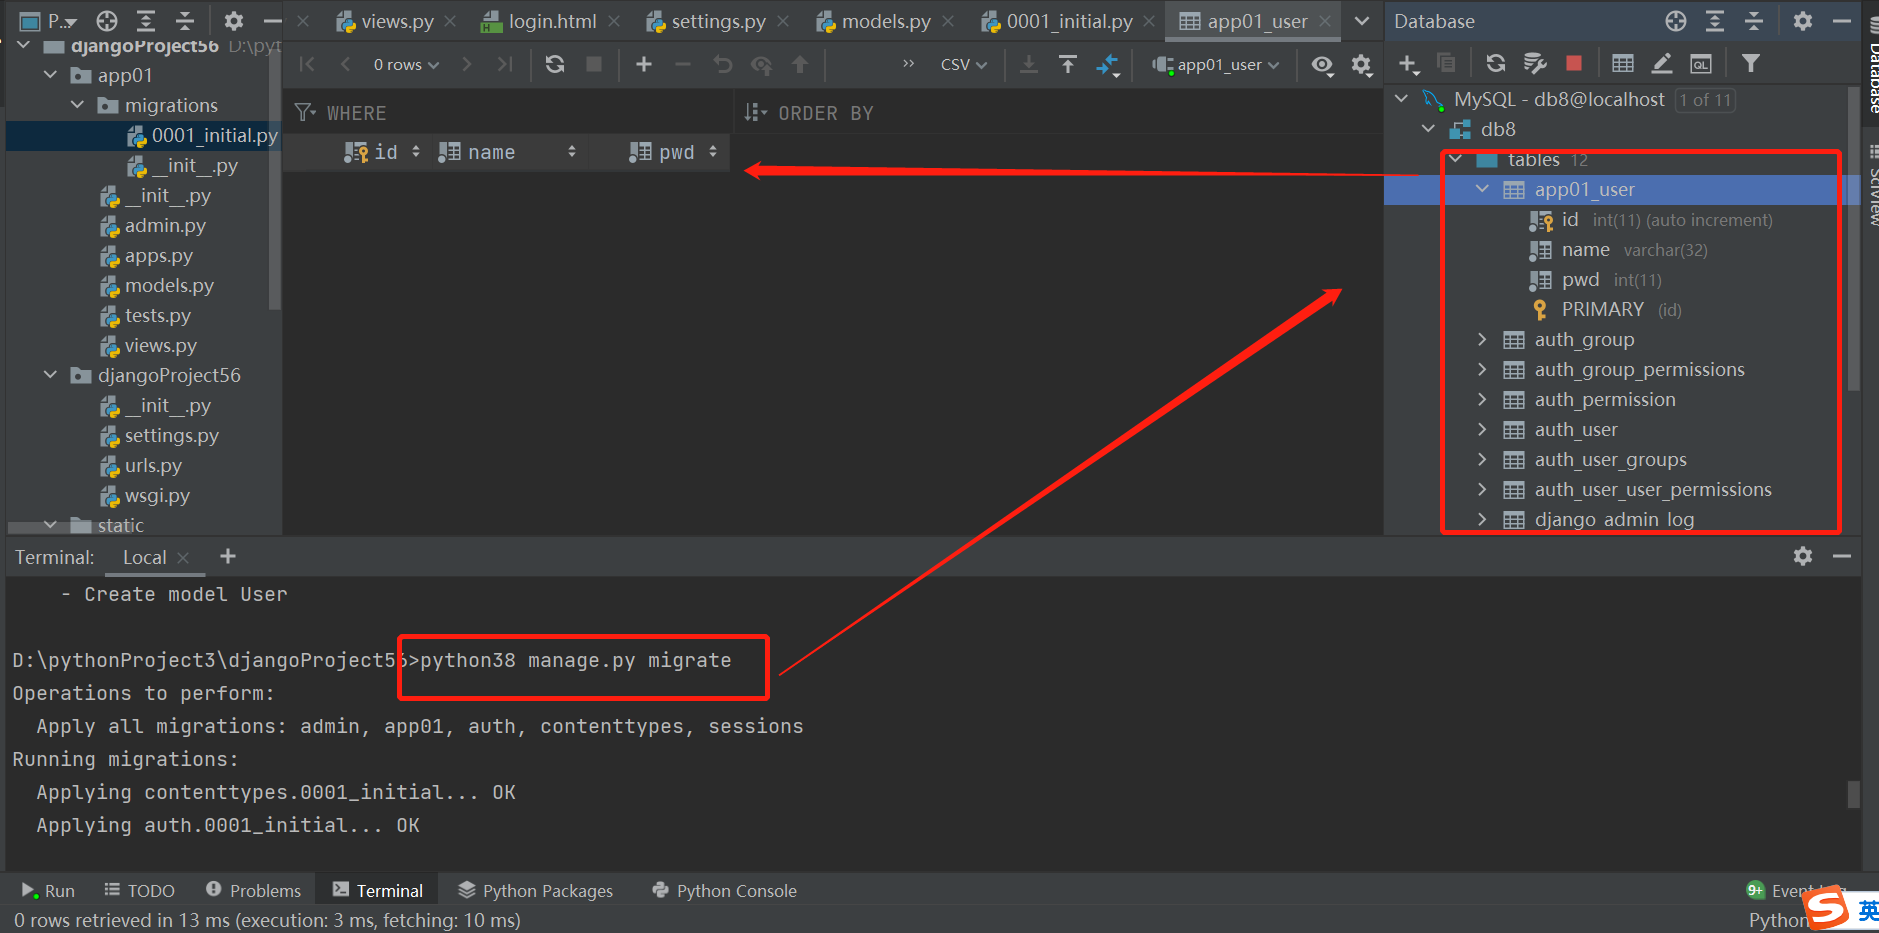Viewport: 1879px width, 933px height.
Task: Disconnect the data source with red stop icon
Action: (1574, 64)
